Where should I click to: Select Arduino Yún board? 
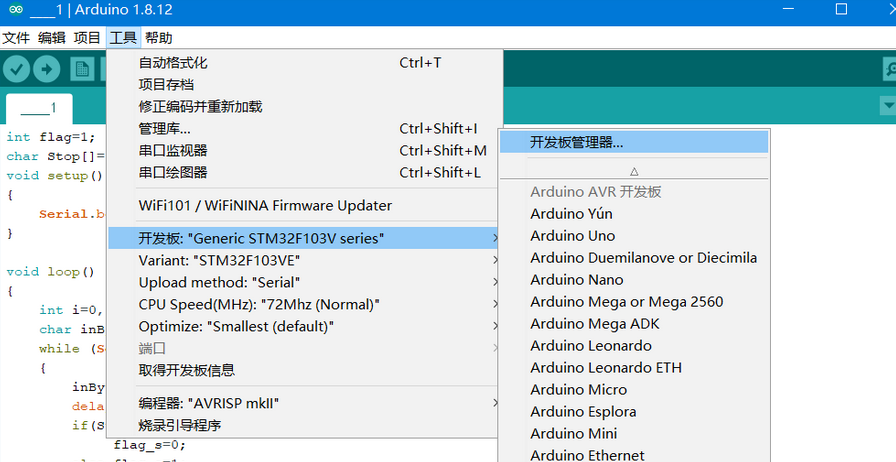[634, 214]
